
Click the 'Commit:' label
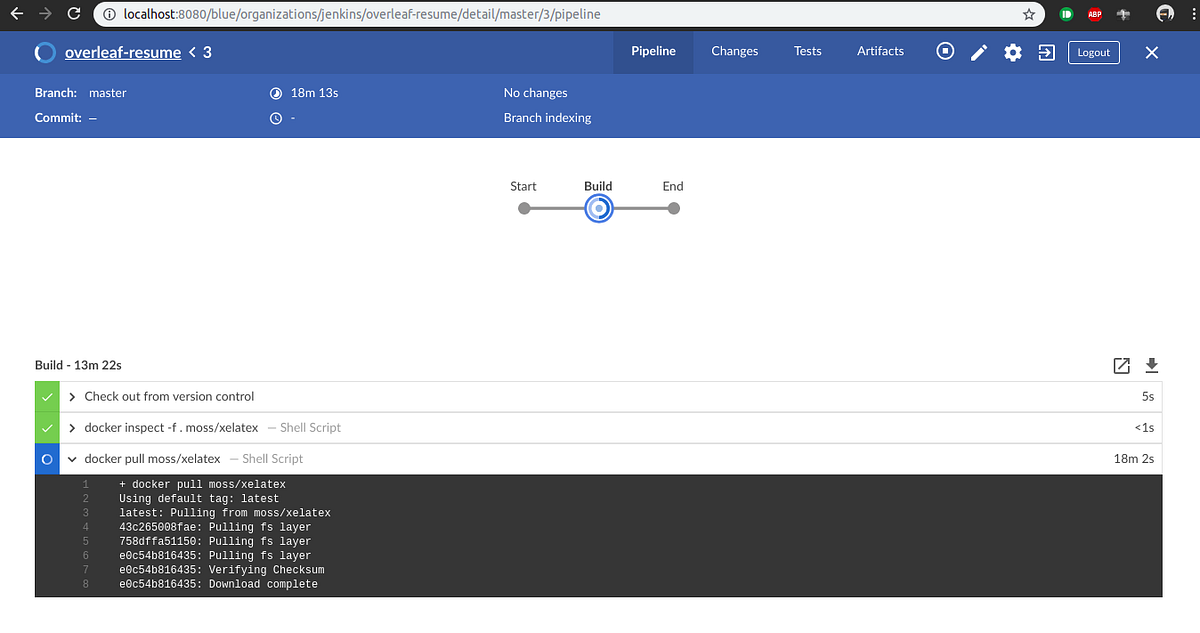click(x=56, y=118)
